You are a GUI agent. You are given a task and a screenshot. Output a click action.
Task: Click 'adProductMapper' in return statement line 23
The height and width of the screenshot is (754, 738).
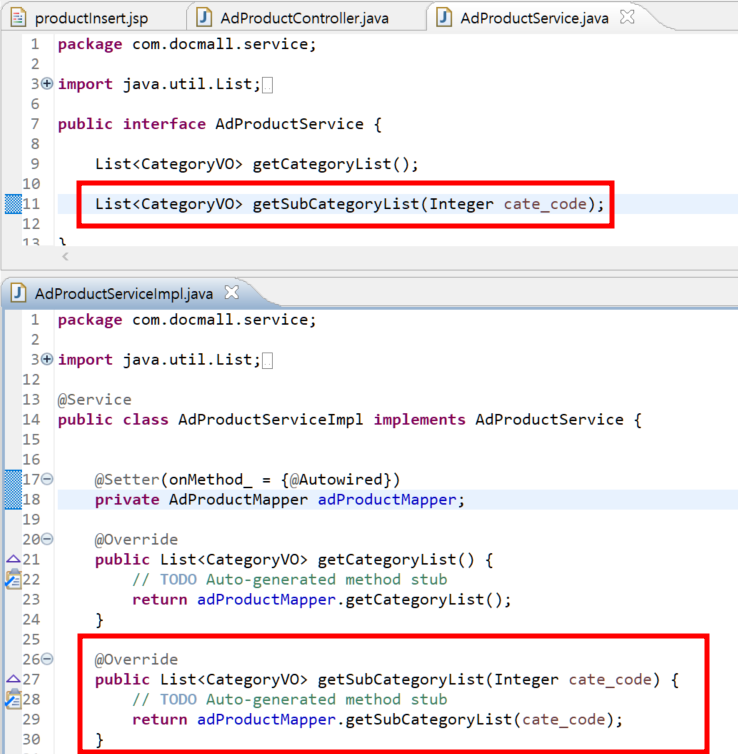point(266,599)
